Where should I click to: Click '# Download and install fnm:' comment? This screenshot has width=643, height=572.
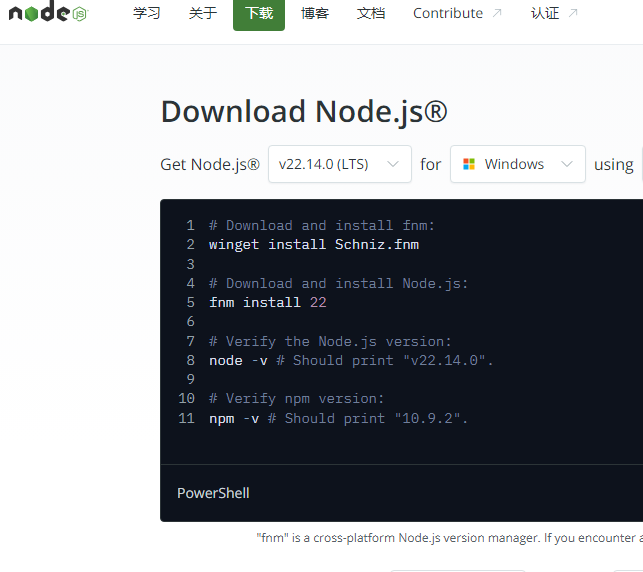click(x=321, y=225)
